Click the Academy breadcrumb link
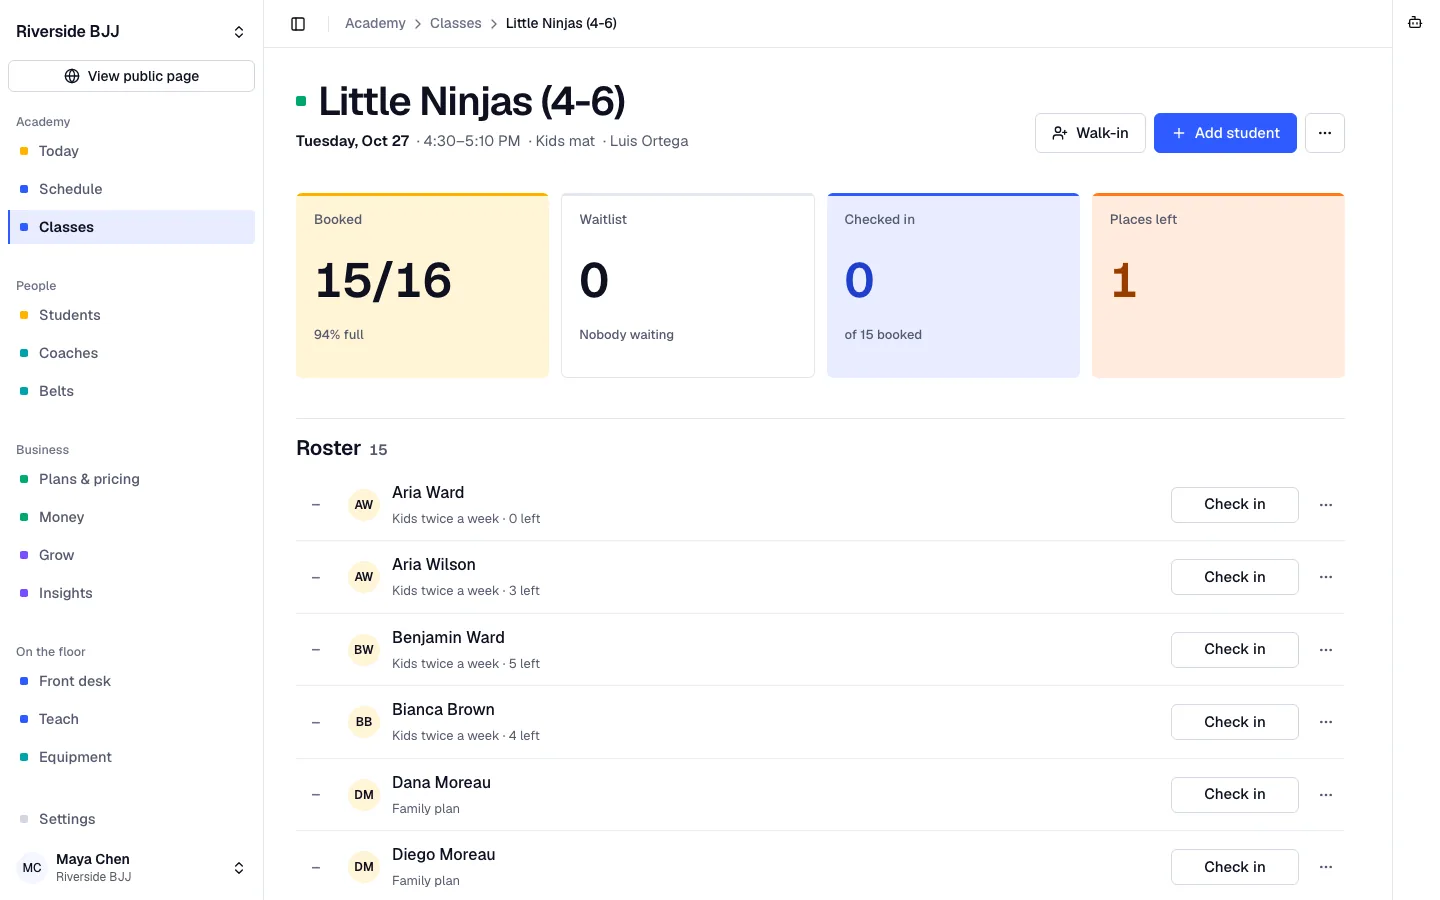 click(375, 23)
